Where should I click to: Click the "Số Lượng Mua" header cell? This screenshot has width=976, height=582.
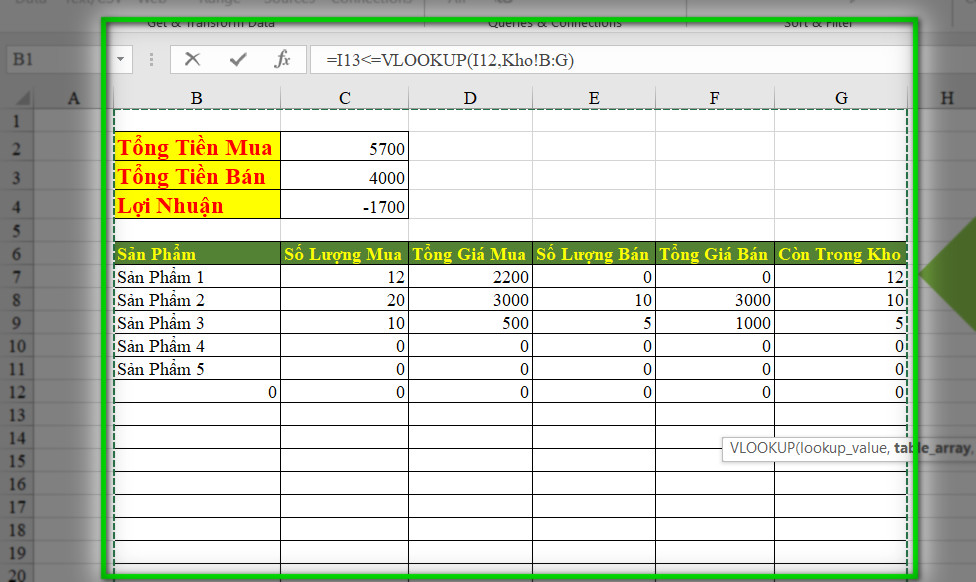(x=344, y=254)
